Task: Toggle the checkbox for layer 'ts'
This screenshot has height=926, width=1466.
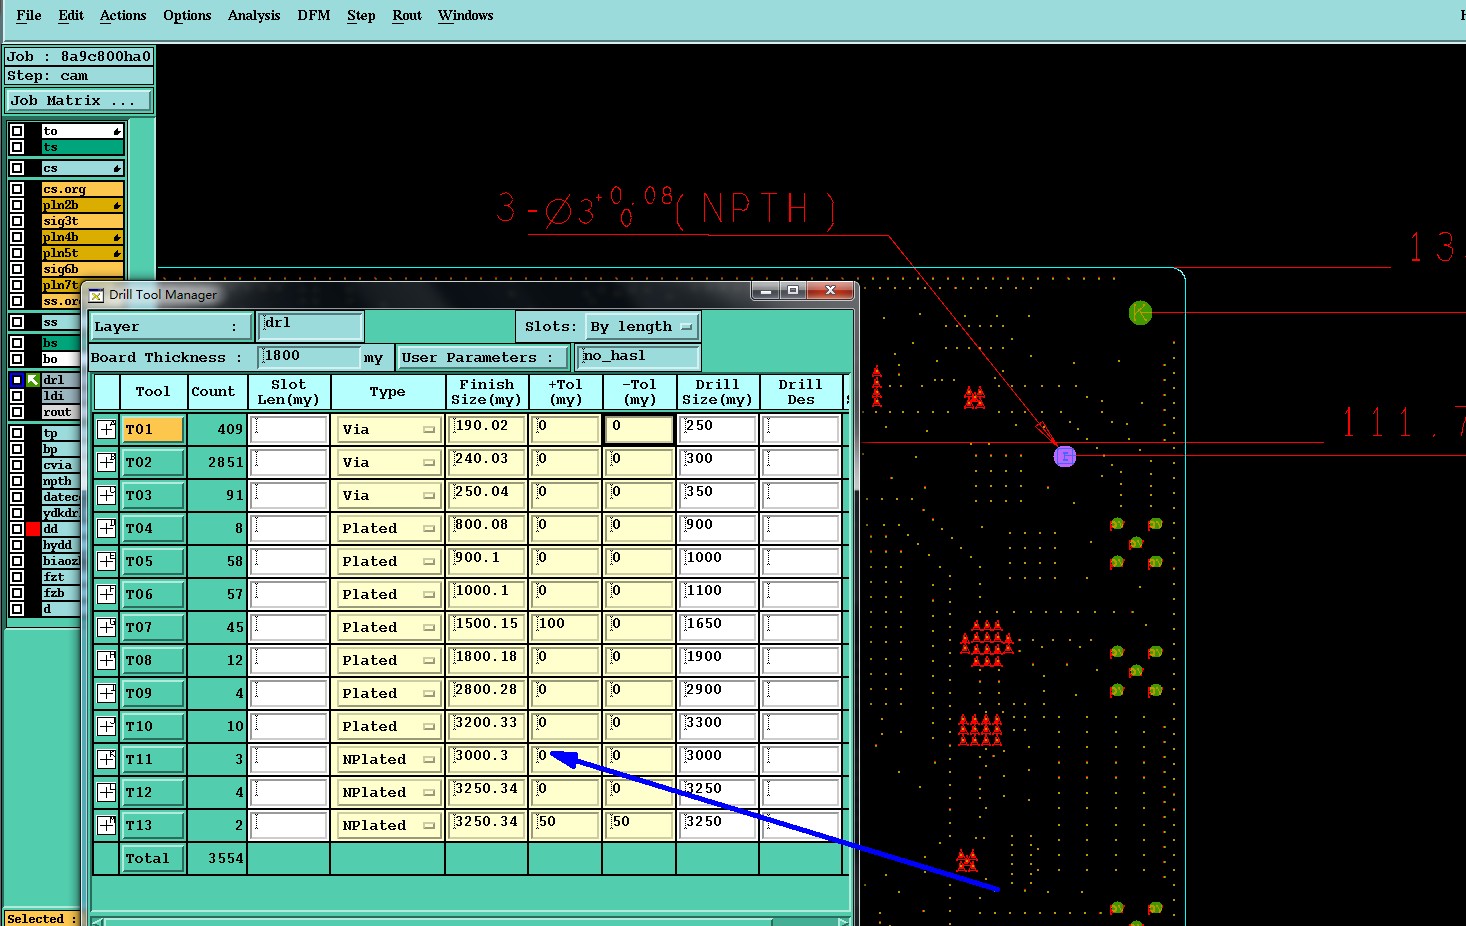Action: pyautogui.click(x=17, y=147)
